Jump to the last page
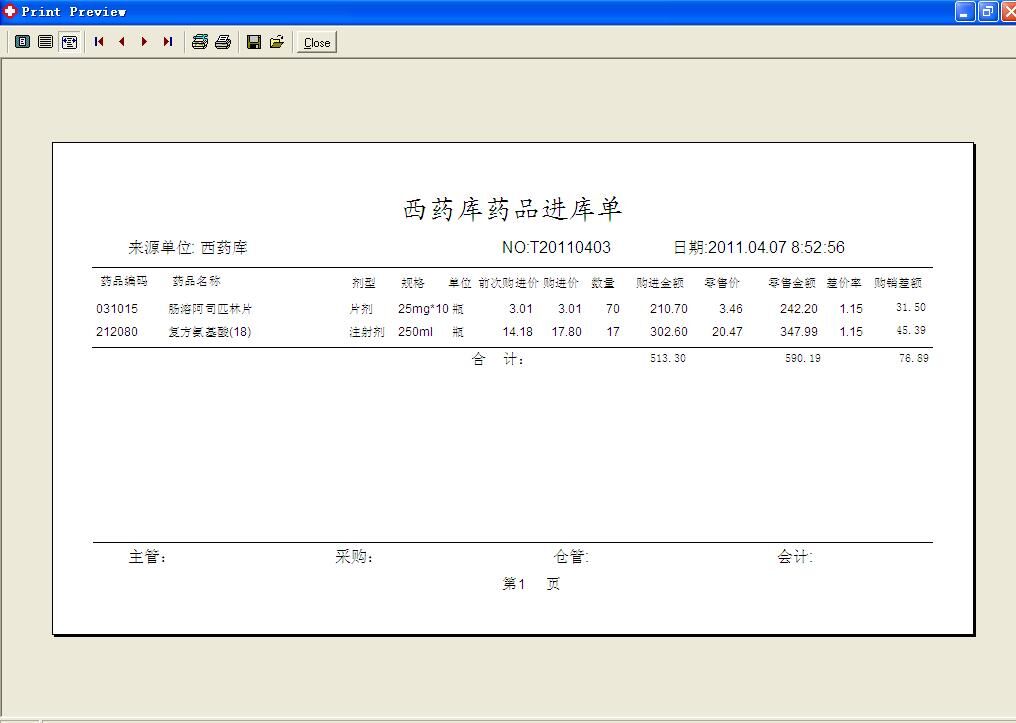The width and height of the screenshot is (1016, 723). tap(168, 42)
